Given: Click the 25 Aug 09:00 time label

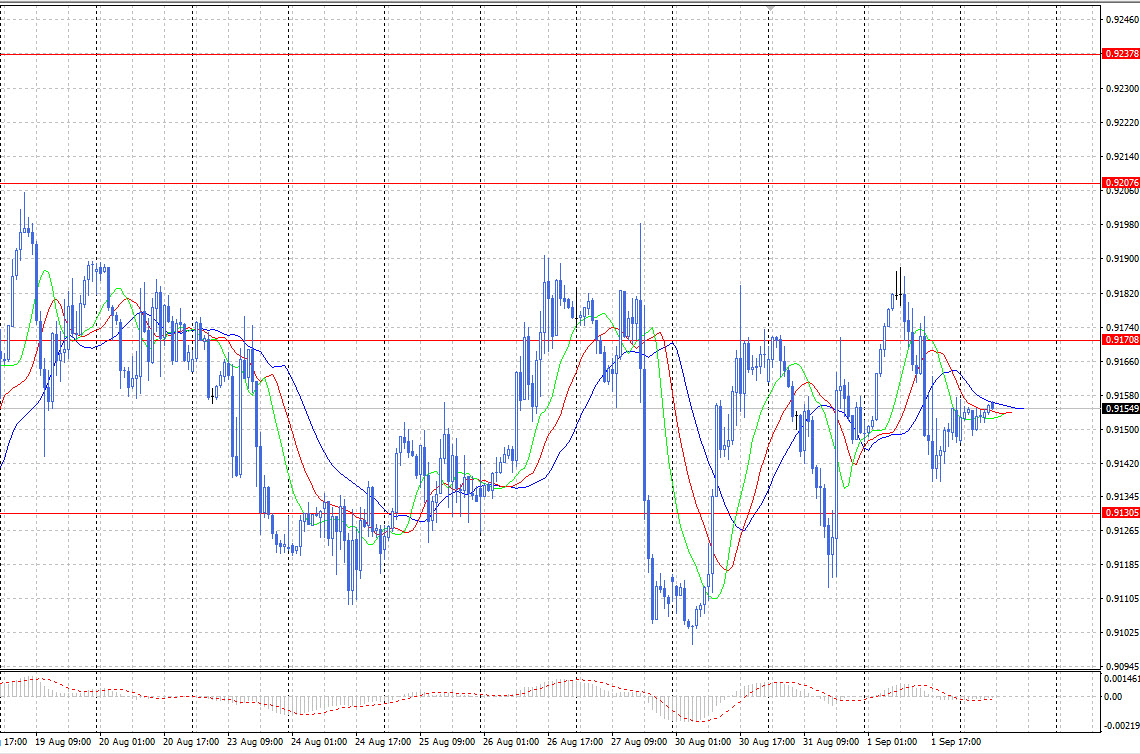Looking at the screenshot, I should click(x=447, y=742).
